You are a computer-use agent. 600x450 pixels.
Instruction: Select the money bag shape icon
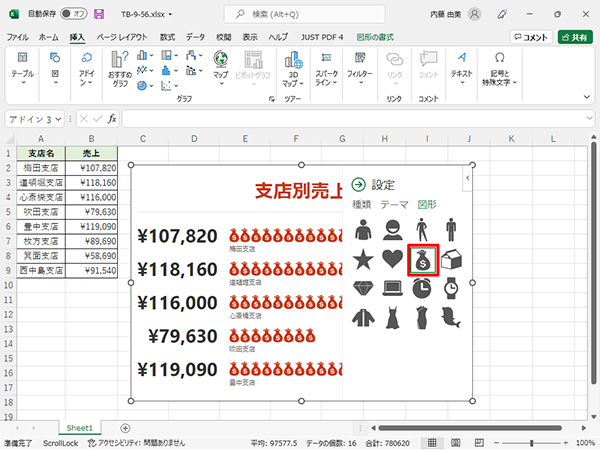coord(422,261)
